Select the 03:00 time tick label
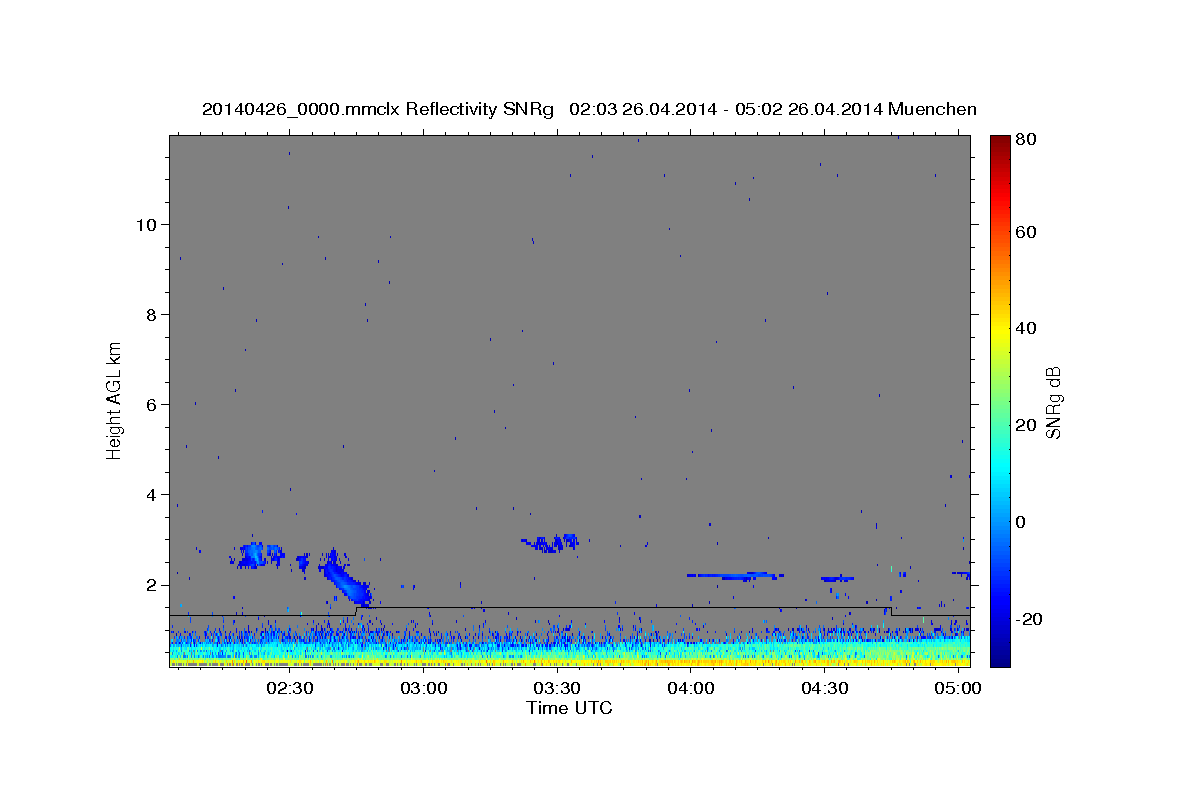 [x=424, y=689]
